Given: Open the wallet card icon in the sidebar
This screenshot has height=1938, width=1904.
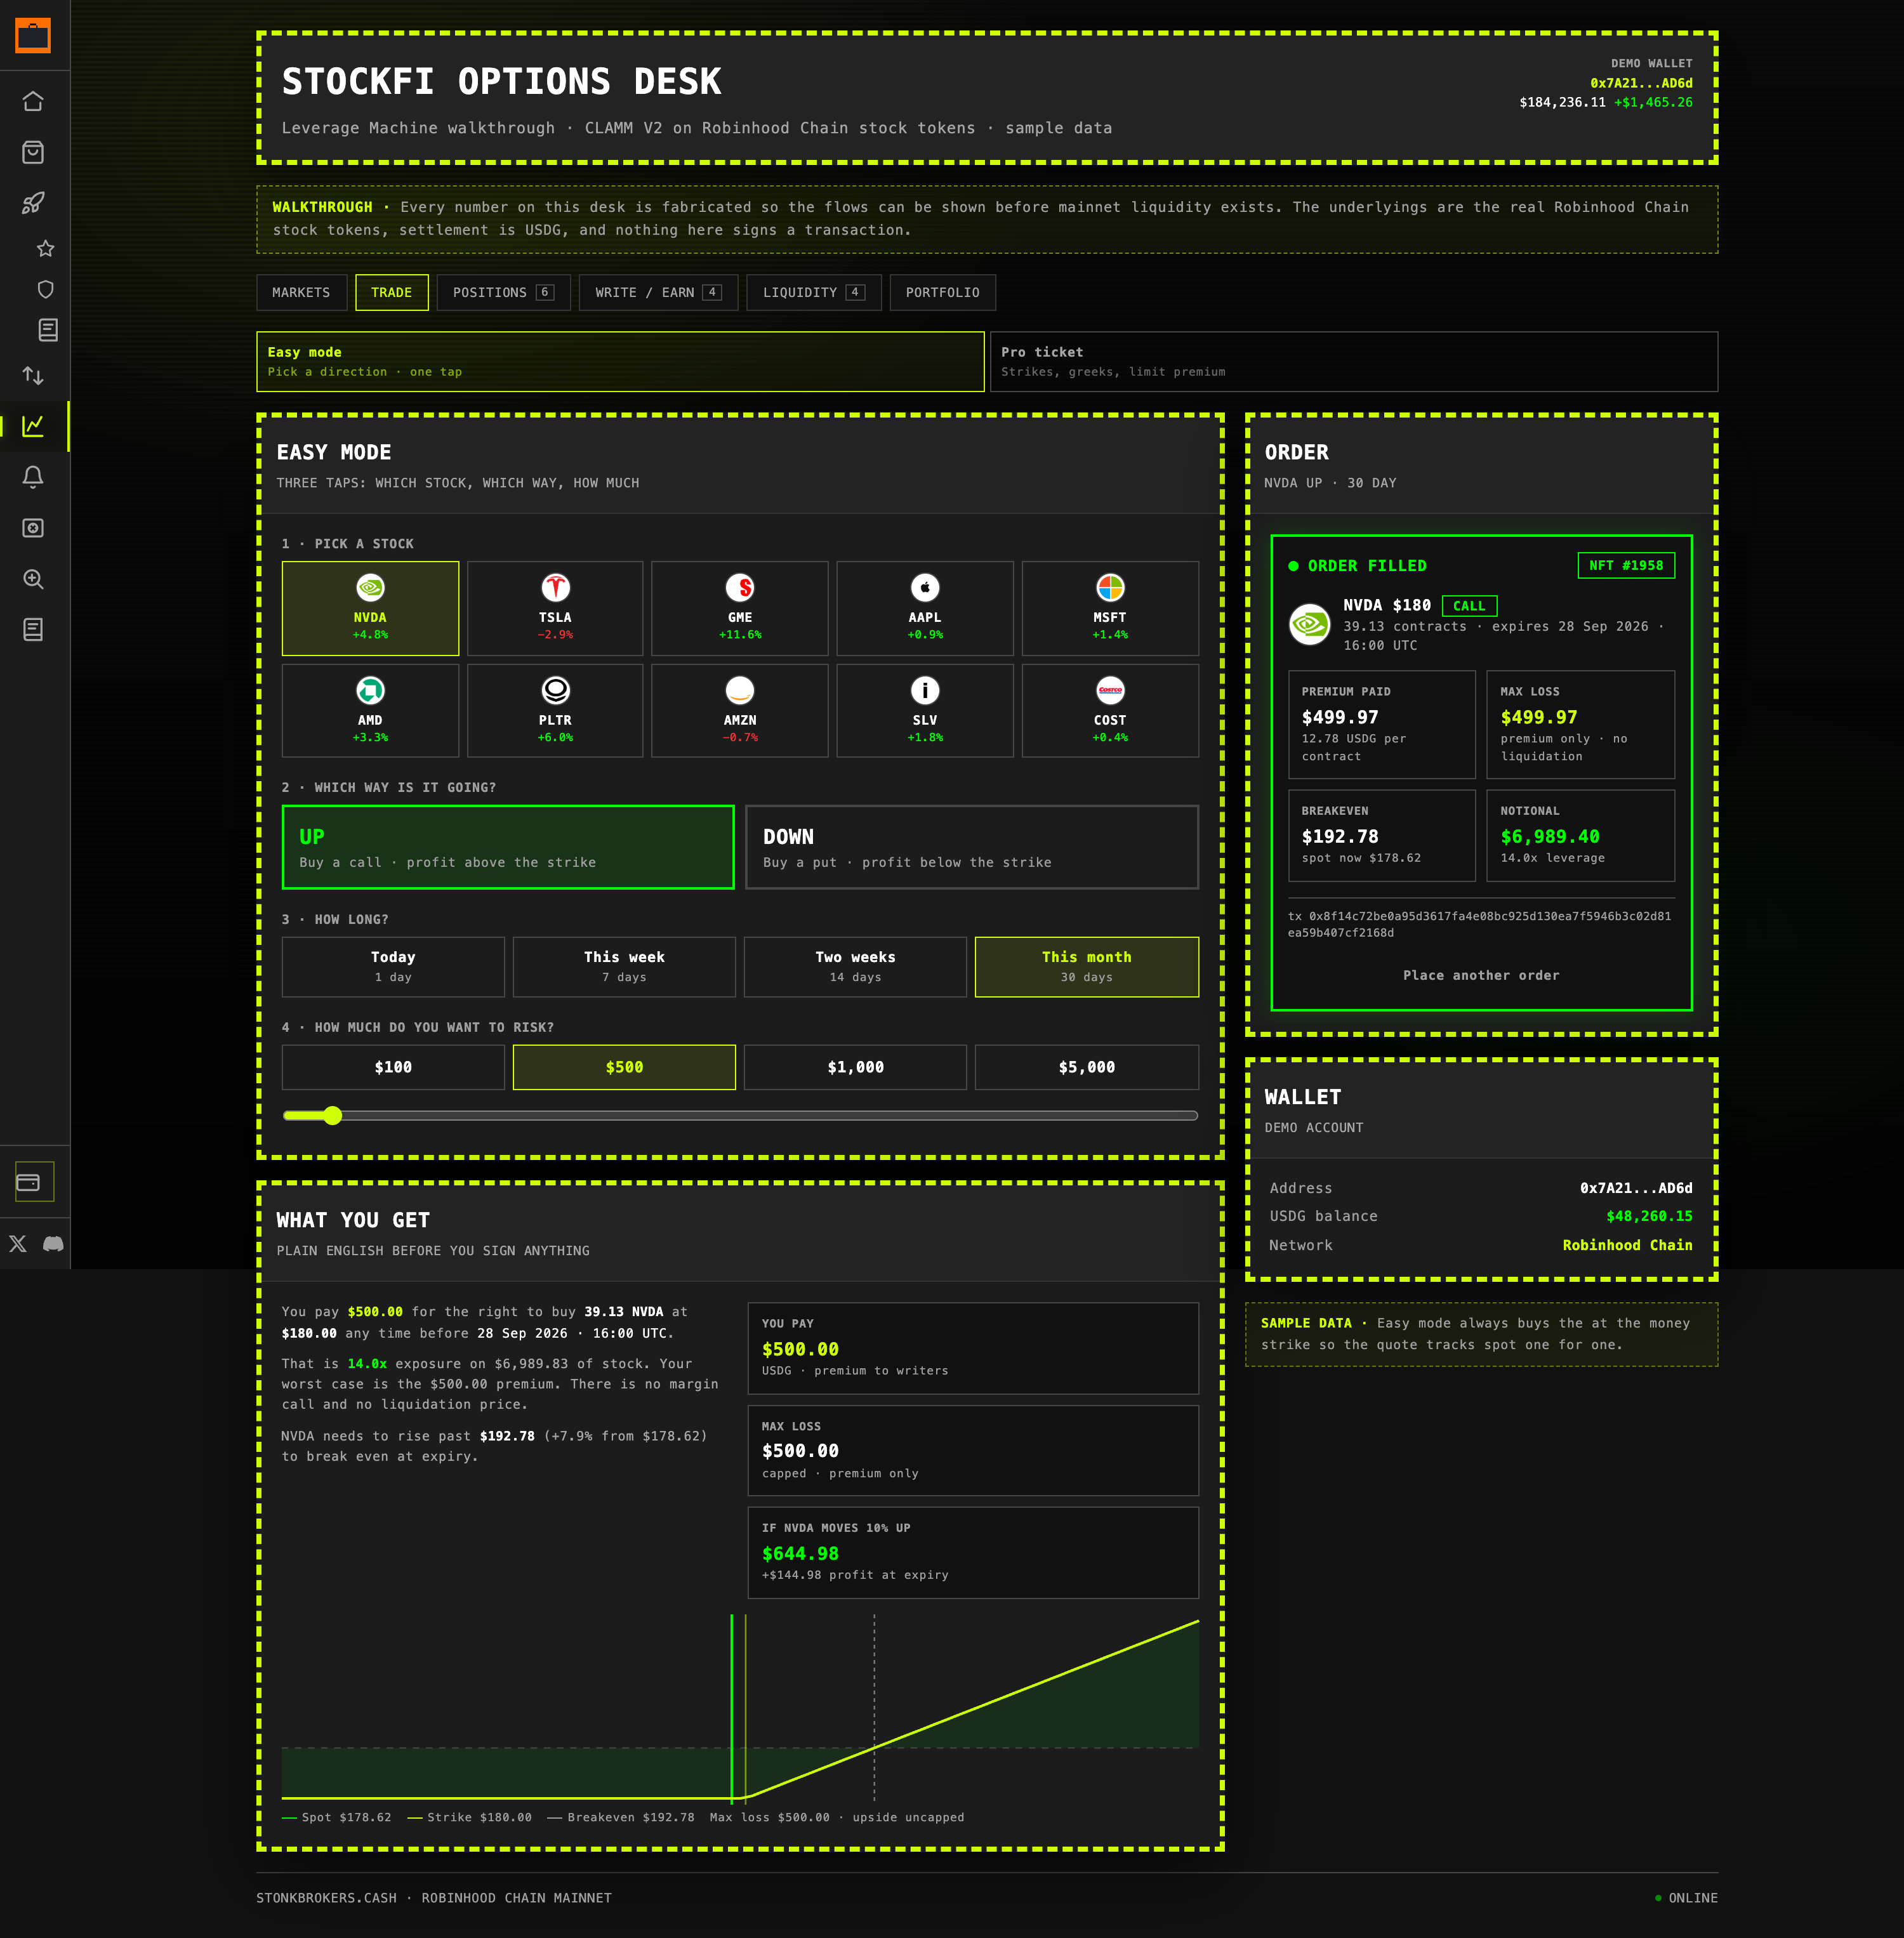Looking at the screenshot, I should pos(34,1182).
